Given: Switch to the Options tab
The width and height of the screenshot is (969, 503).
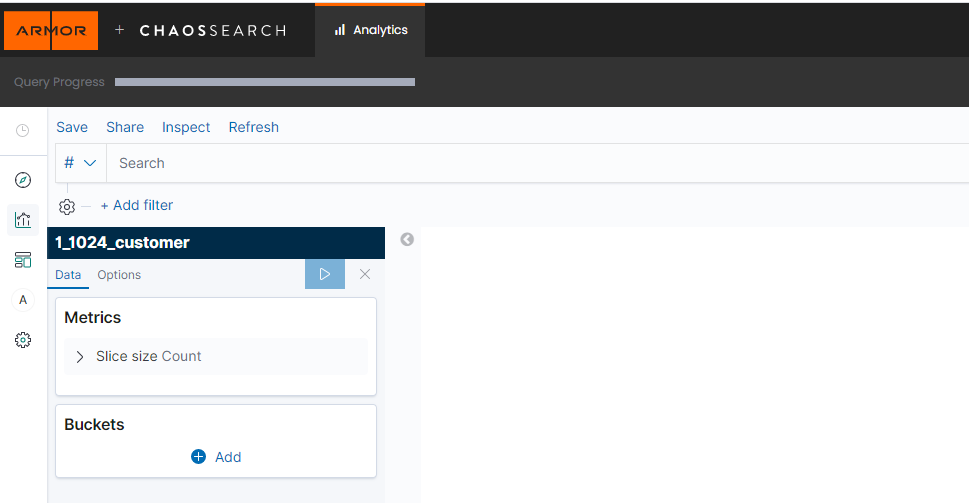Looking at the screenshot, I should coord(119,275).
